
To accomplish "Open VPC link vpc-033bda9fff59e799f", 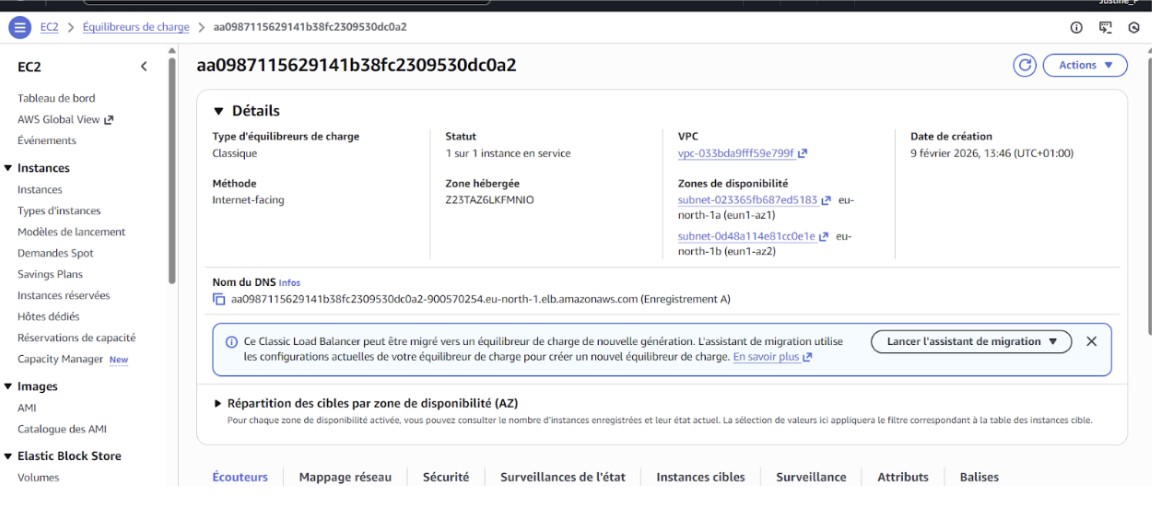I will [x=736, y=154].
